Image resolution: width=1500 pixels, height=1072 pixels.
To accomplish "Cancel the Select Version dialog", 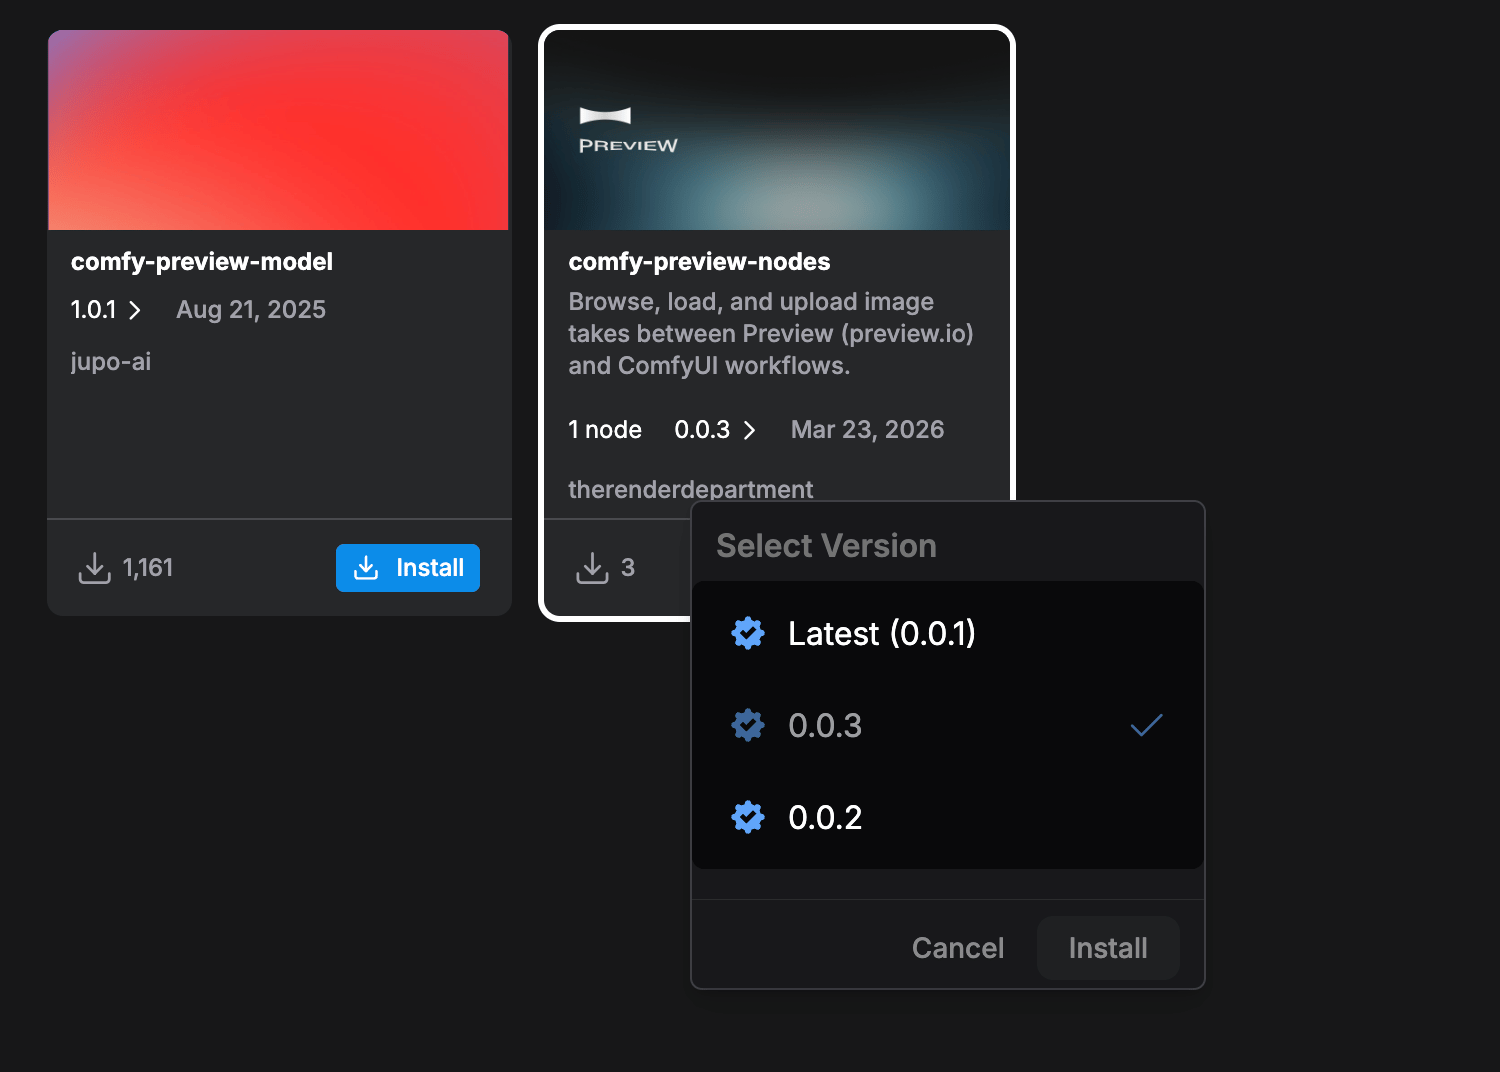I will click(x=958, y=948).
